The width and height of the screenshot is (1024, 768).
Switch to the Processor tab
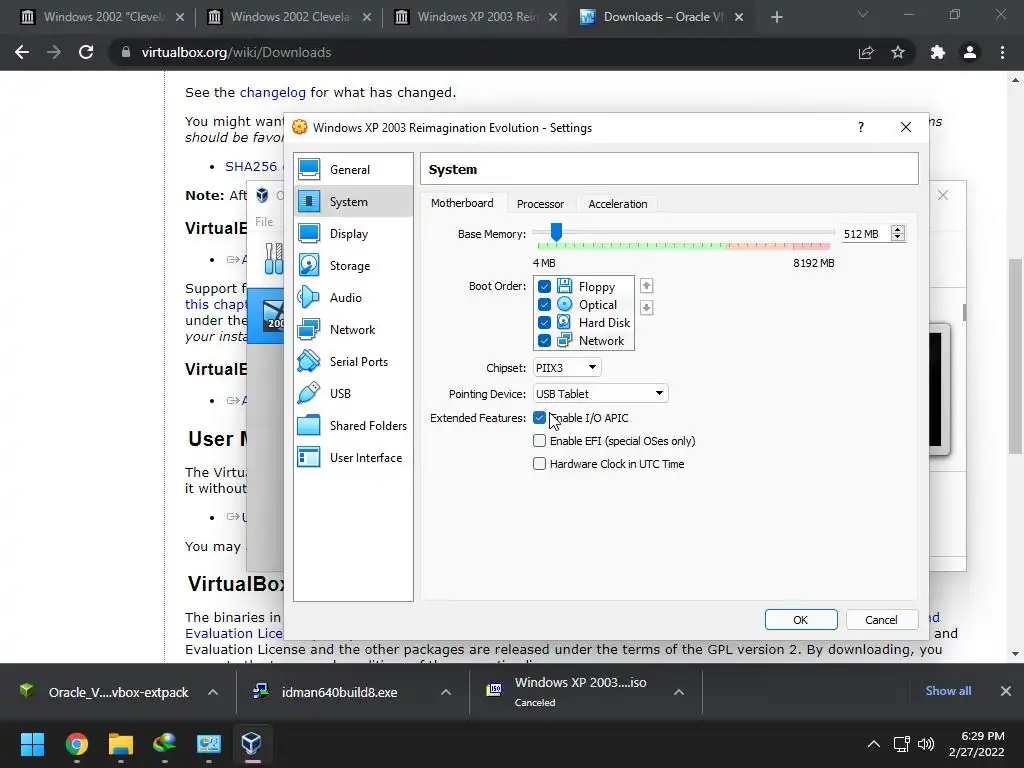pos(540,204)
